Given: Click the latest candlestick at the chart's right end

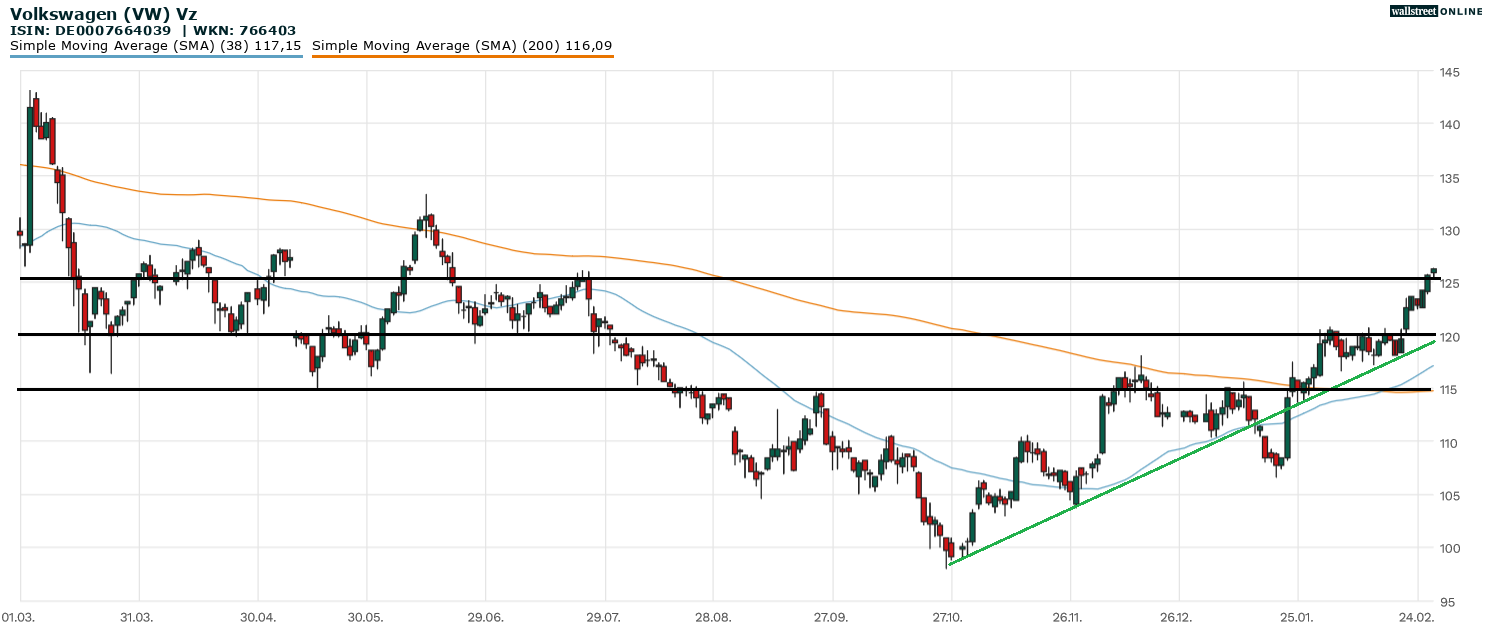Looking at the screenshot, I should coord(1434,271).
